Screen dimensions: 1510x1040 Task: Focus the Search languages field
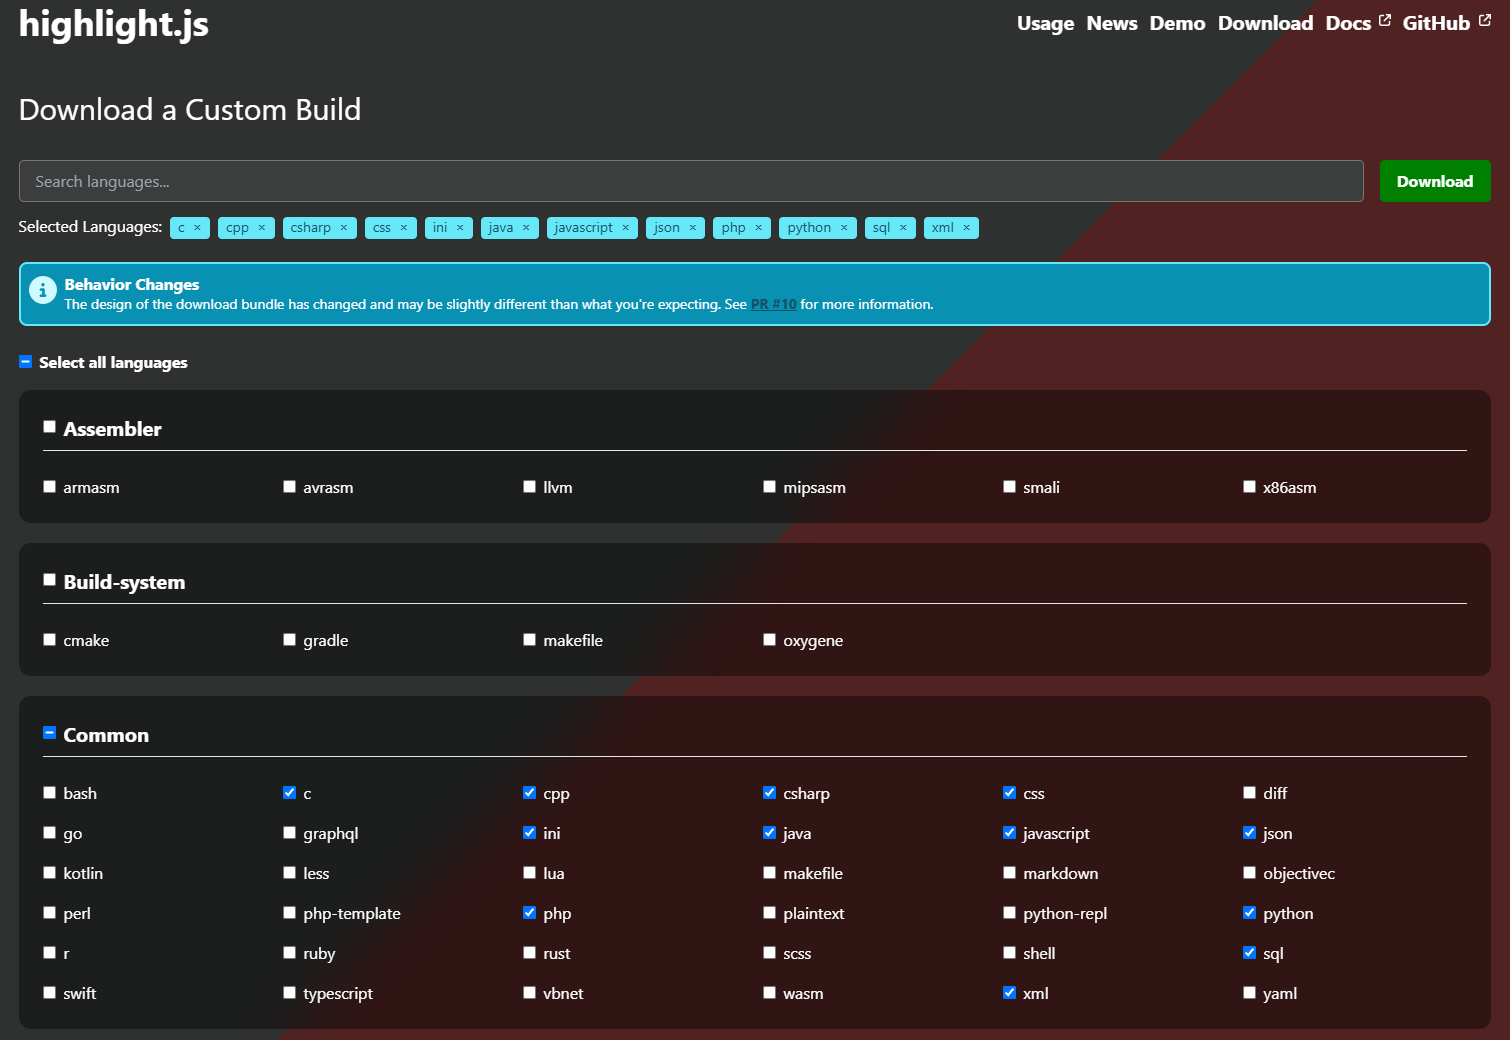point(691,181)
